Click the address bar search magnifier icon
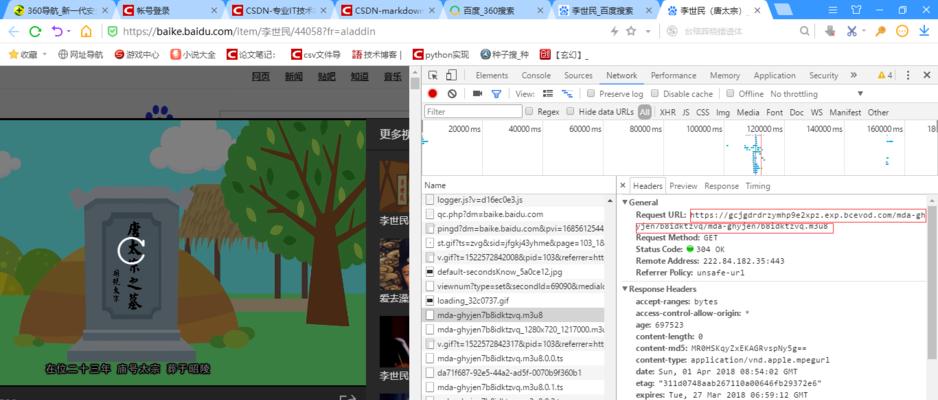 point(805,31)
